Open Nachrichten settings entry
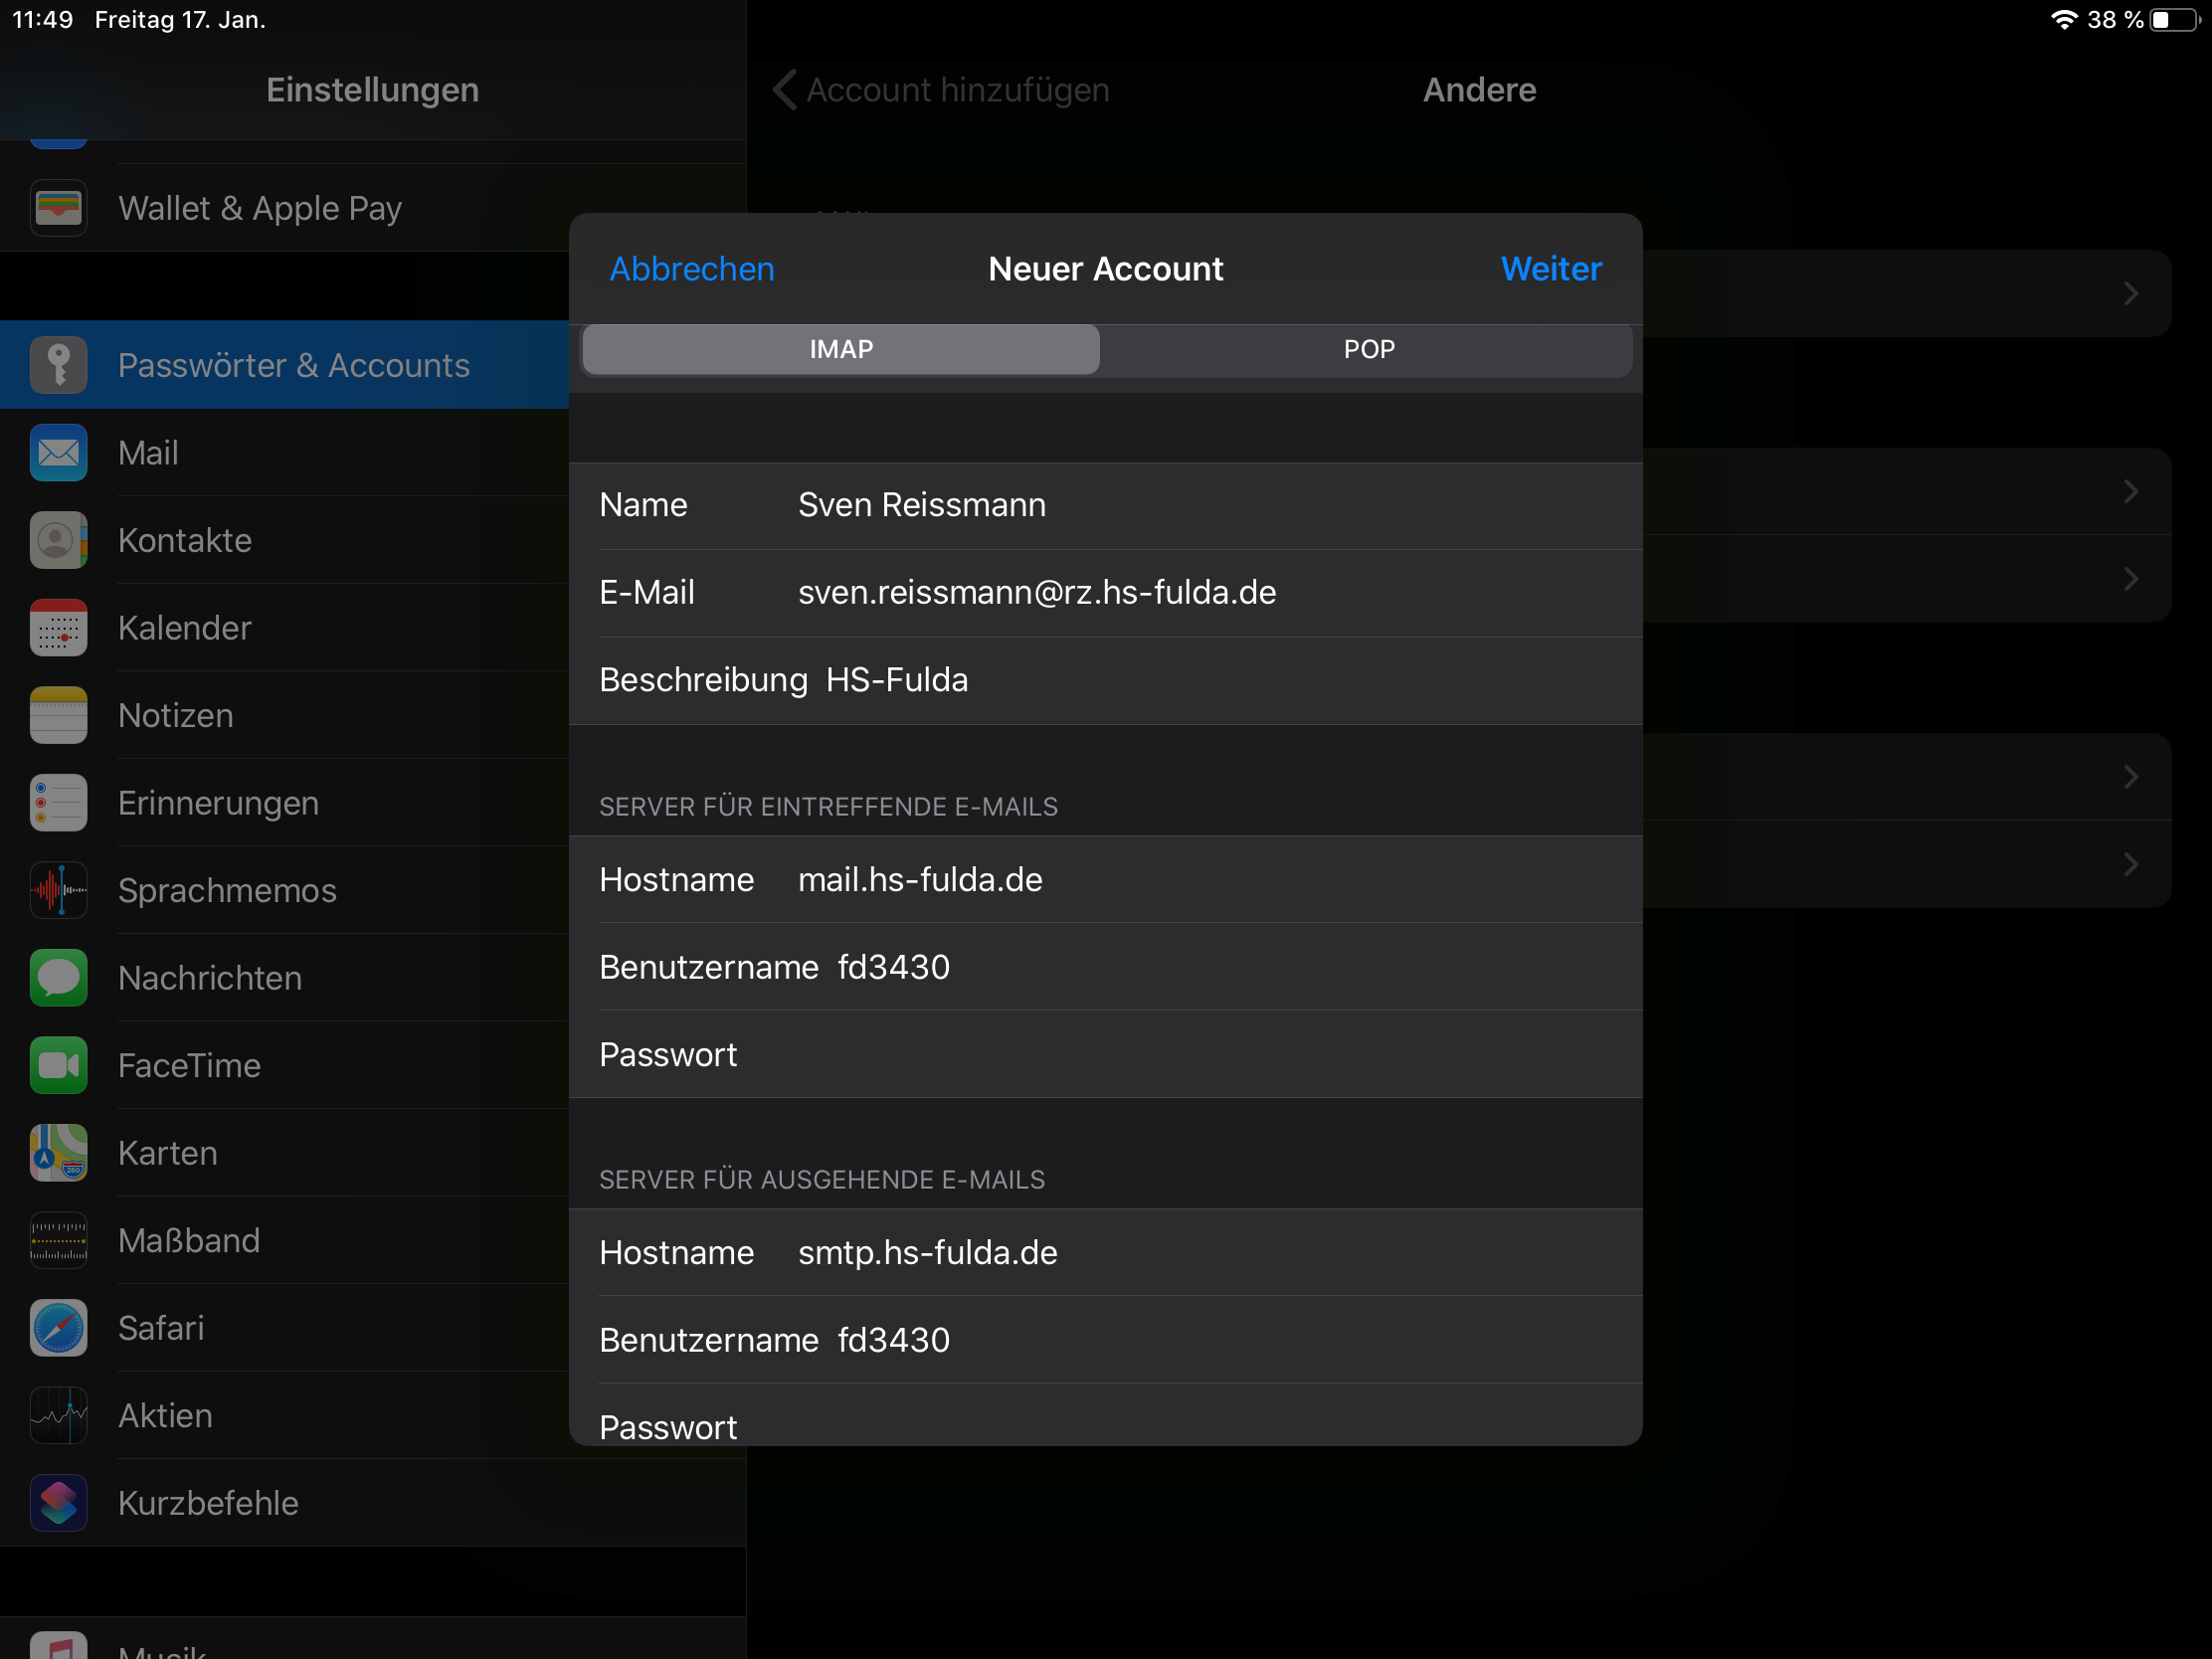The height and width of the screenshot is (1659, 2212). click(210, 978)
